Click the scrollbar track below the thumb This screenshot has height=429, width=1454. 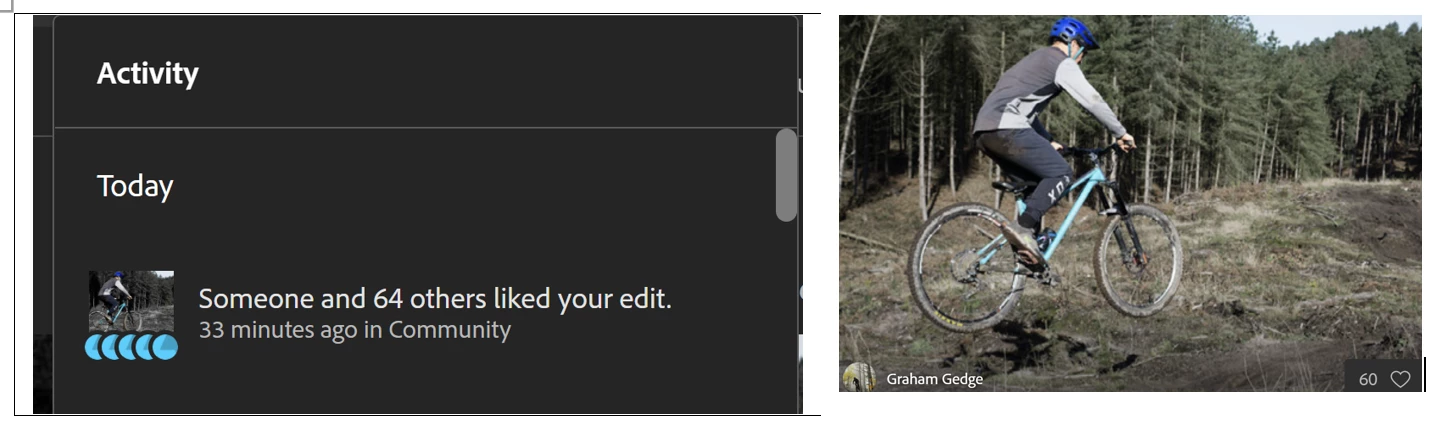tap(786, 317)
